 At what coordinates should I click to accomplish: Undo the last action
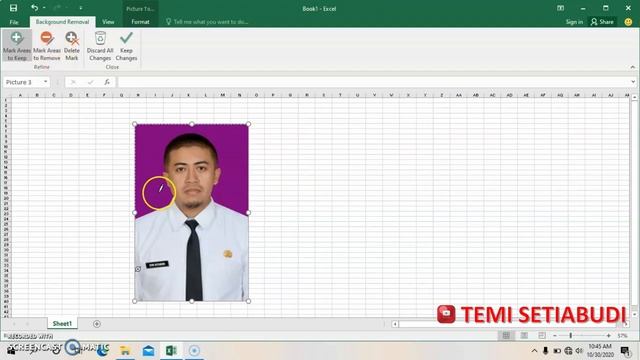click(34, 8)
